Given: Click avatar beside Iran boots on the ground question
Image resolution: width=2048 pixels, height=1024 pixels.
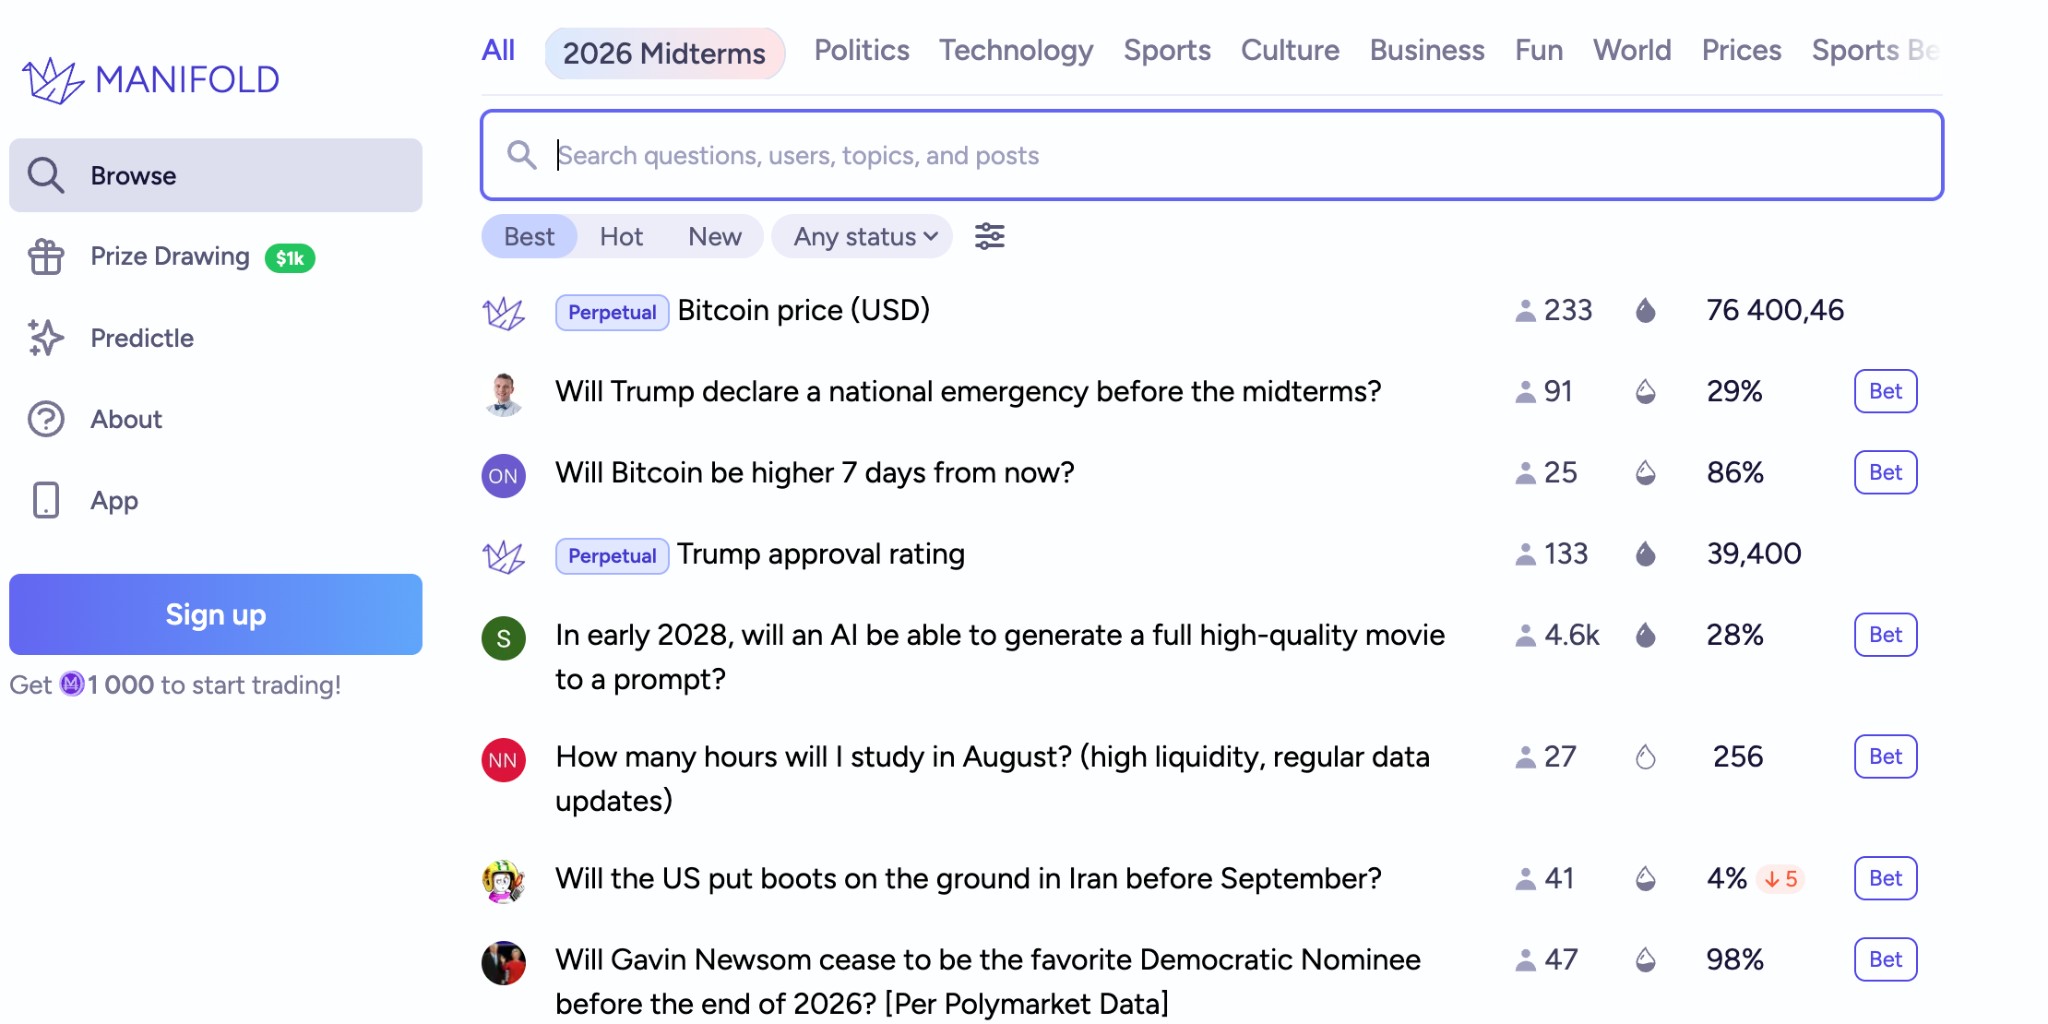Looking at the screenshot, I should tap(504, 881).
